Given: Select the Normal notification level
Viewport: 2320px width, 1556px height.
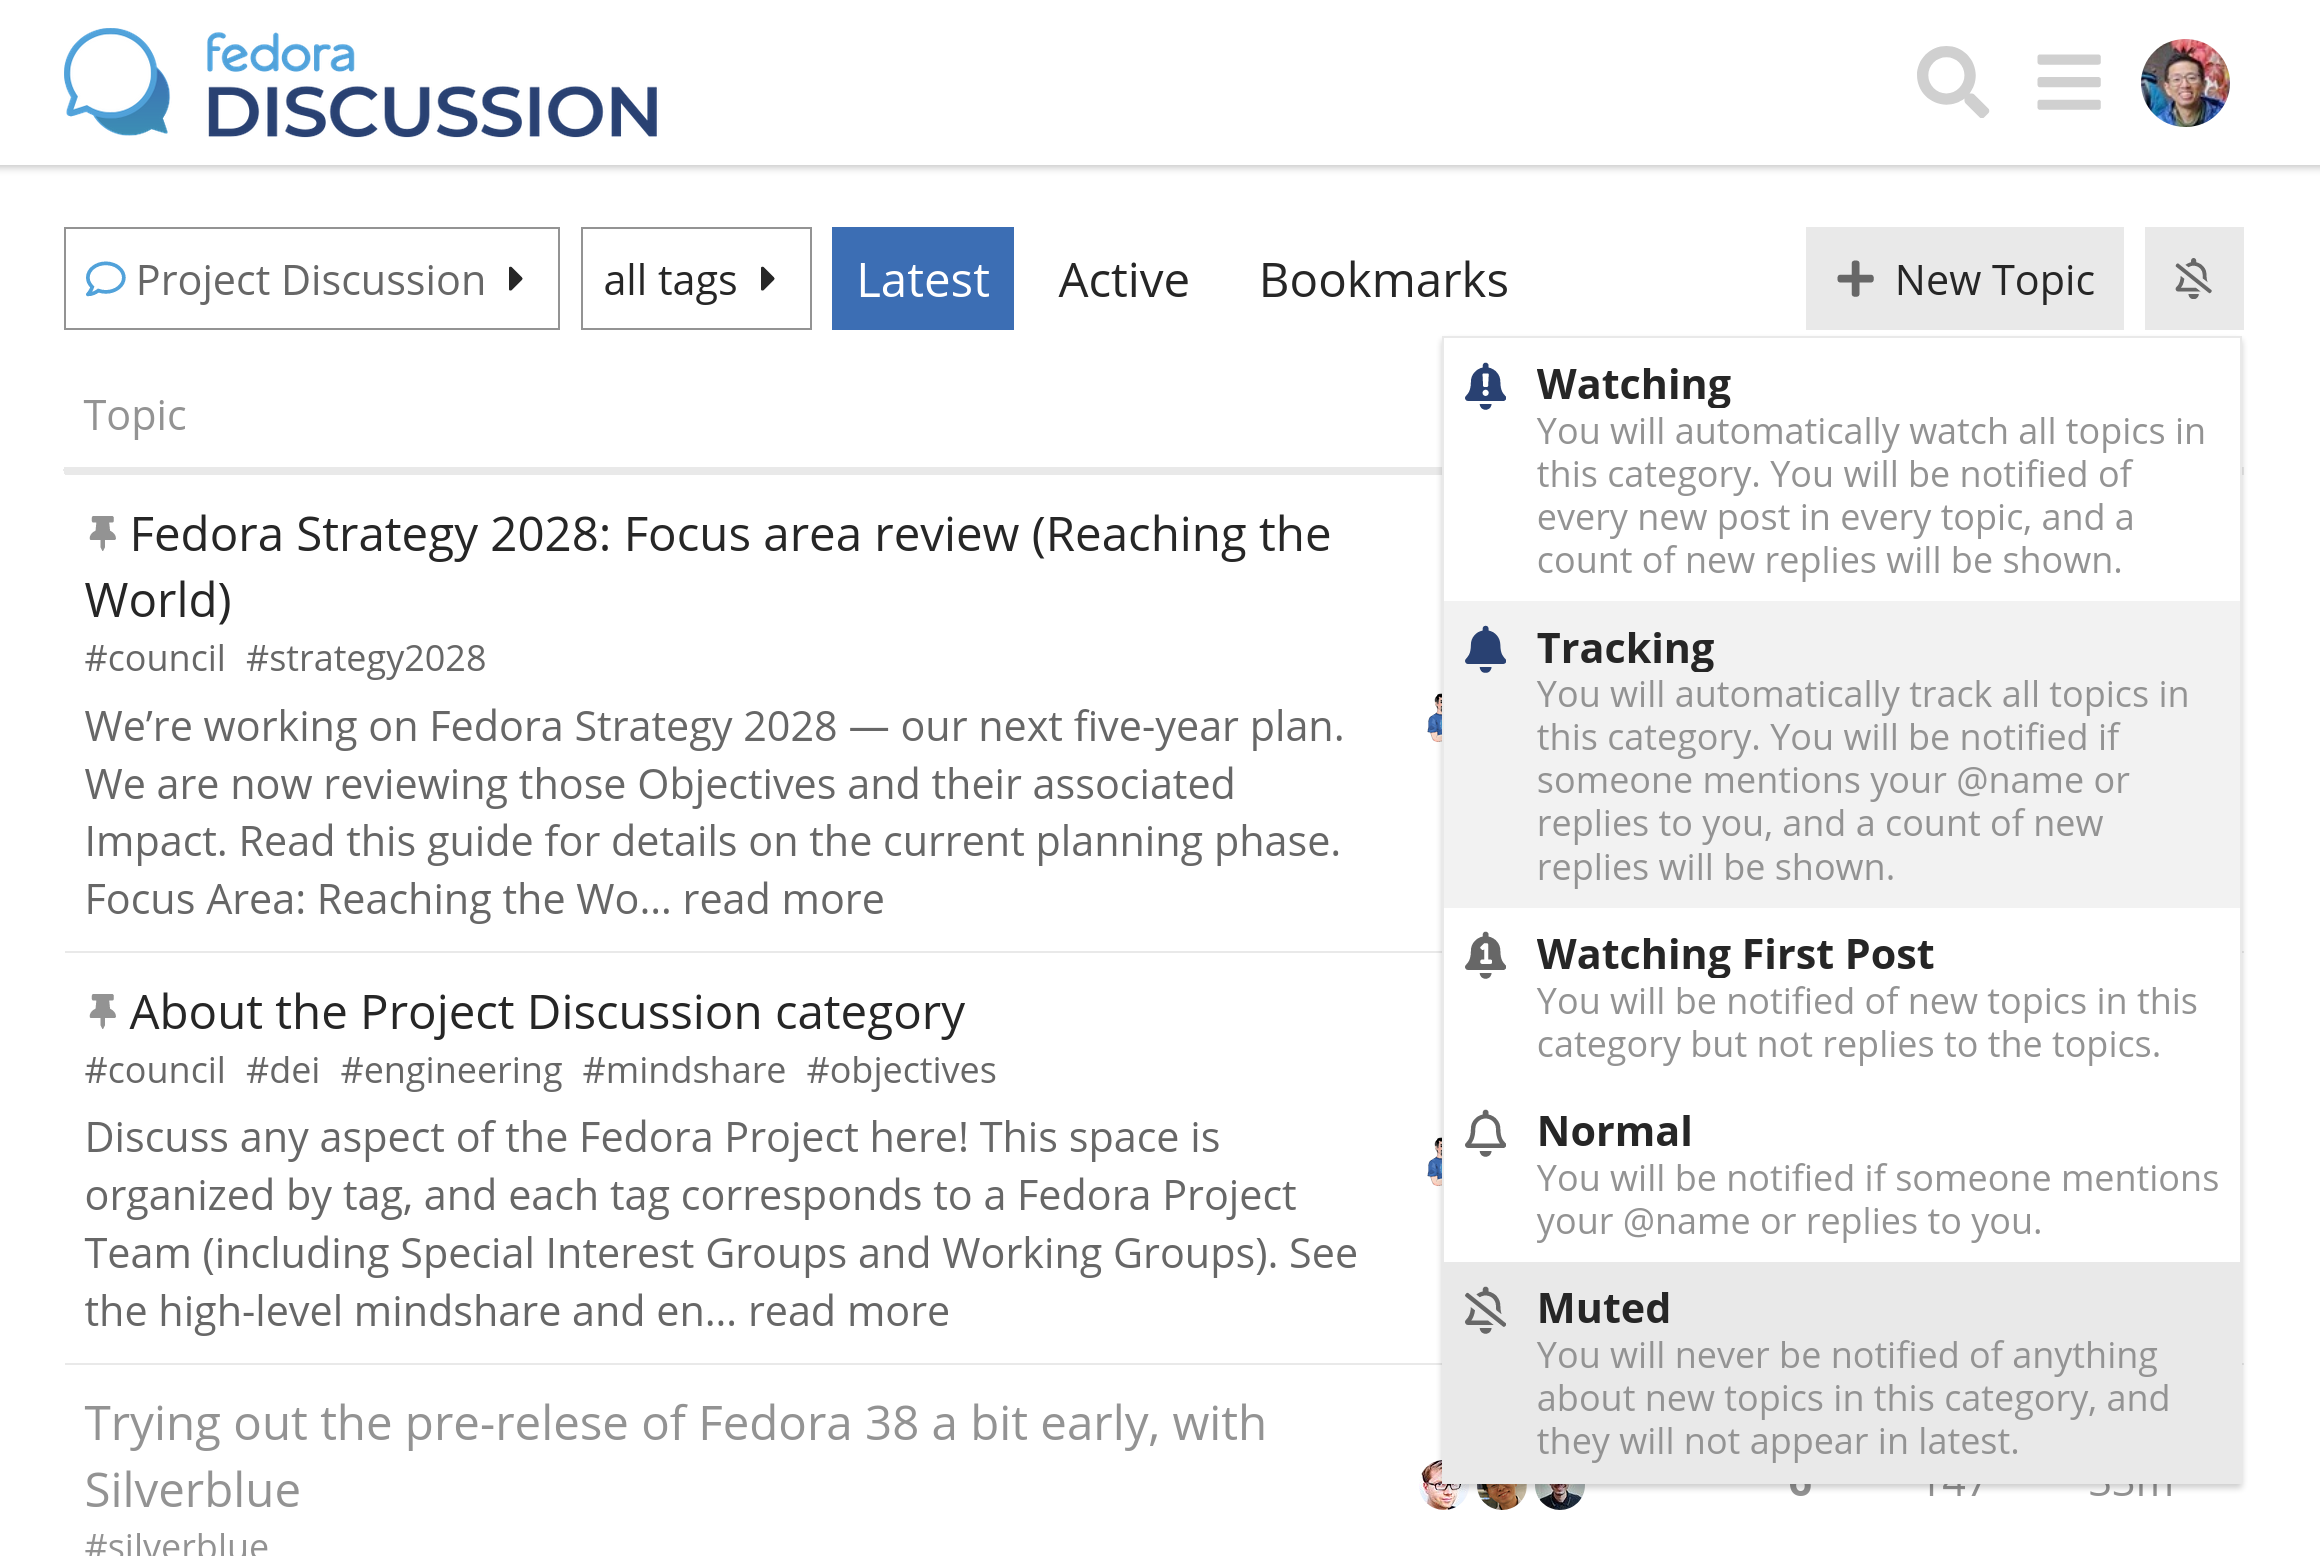Looking at the screenshot, I should pyautogui.click(x=1842, y=1174).
